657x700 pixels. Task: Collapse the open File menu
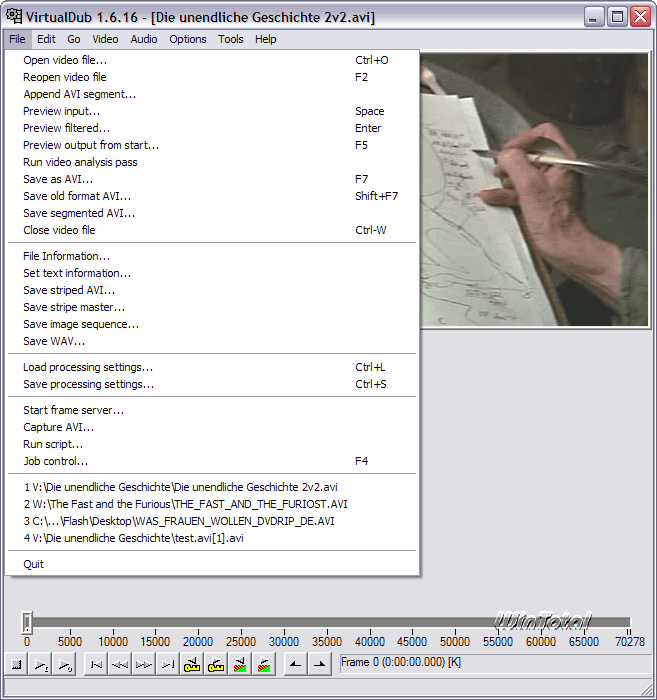tap(17, 39)
